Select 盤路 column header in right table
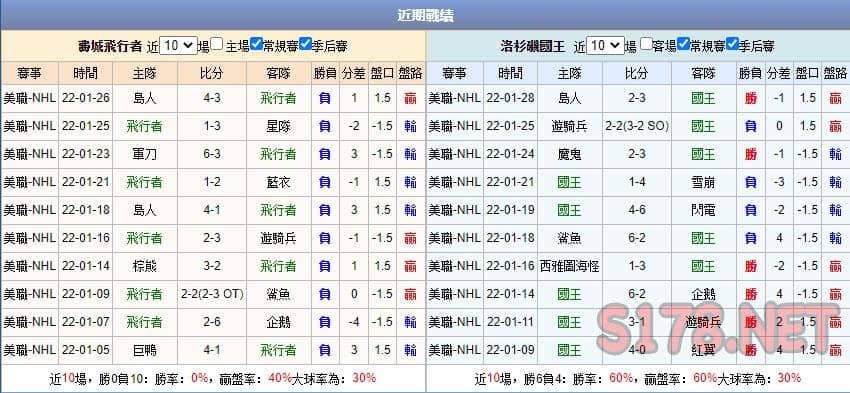Screen dimensions: 850x393 835,73
